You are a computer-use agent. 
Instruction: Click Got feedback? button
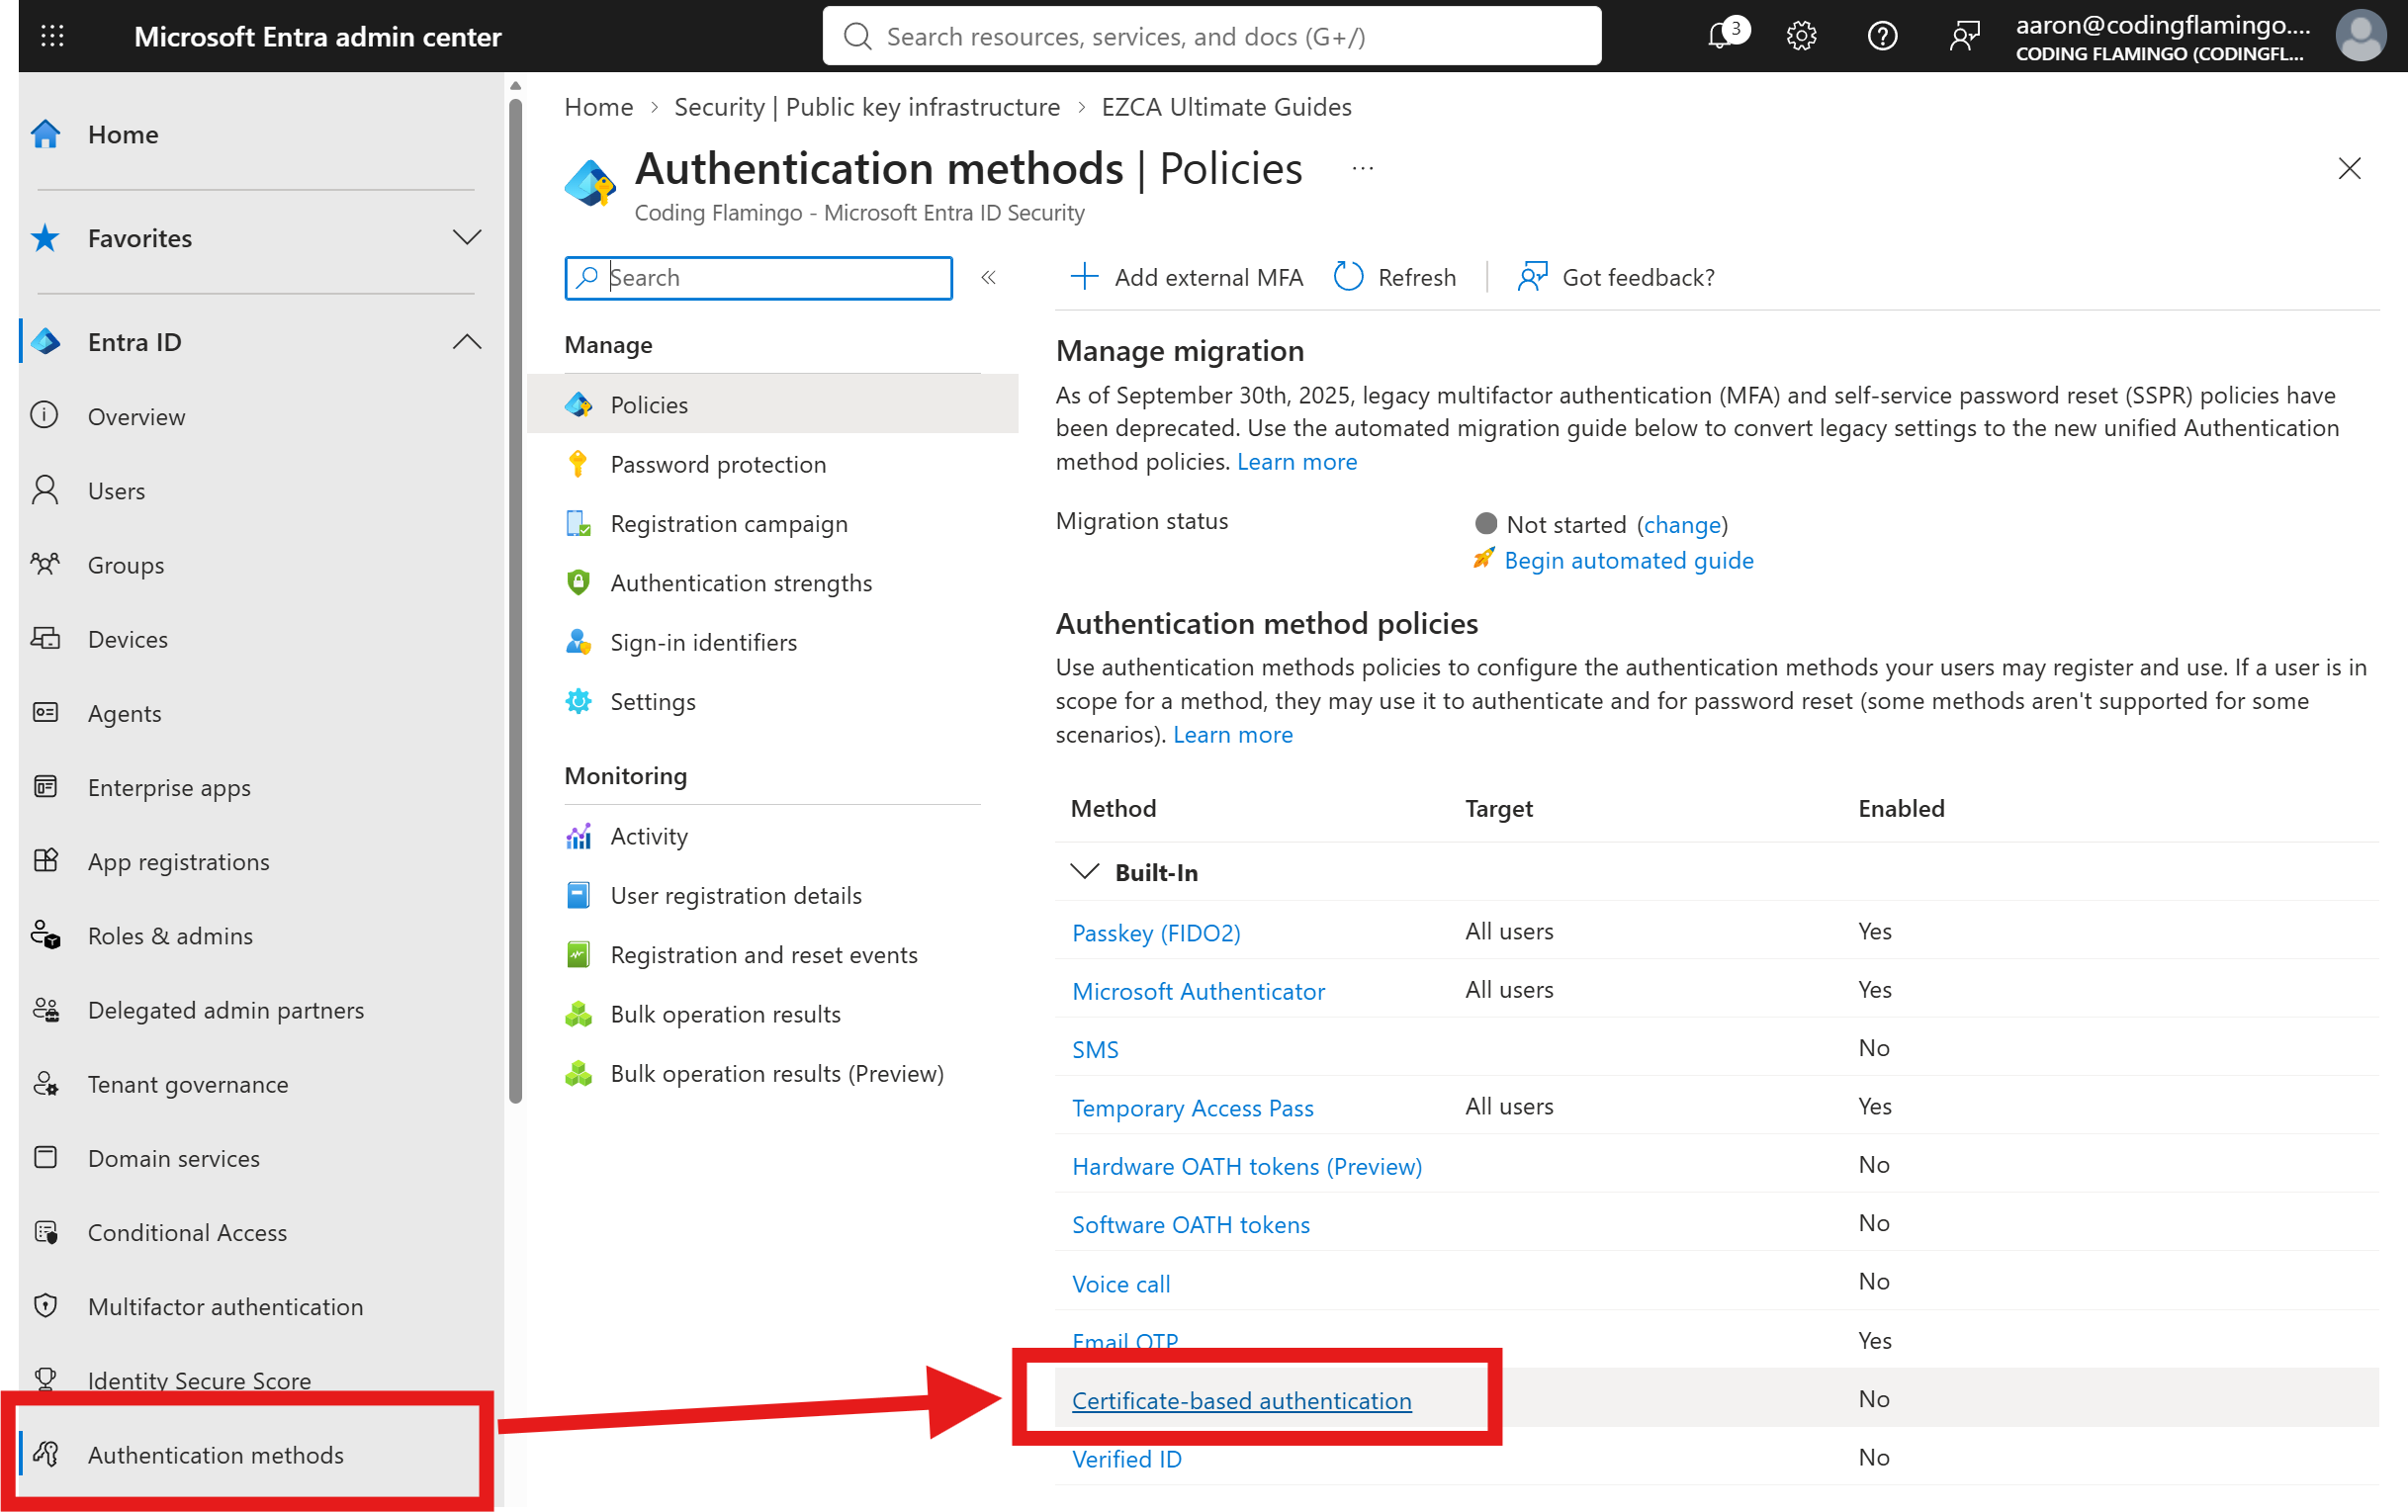(1616, 277)
